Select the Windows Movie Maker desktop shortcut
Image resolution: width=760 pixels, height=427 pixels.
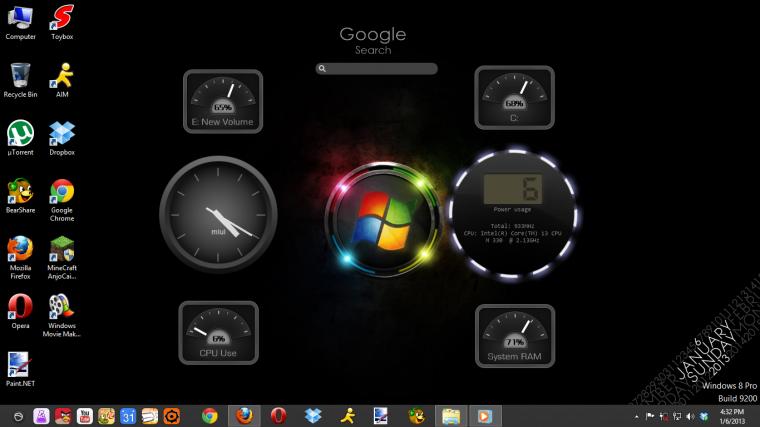click(62, 316)
